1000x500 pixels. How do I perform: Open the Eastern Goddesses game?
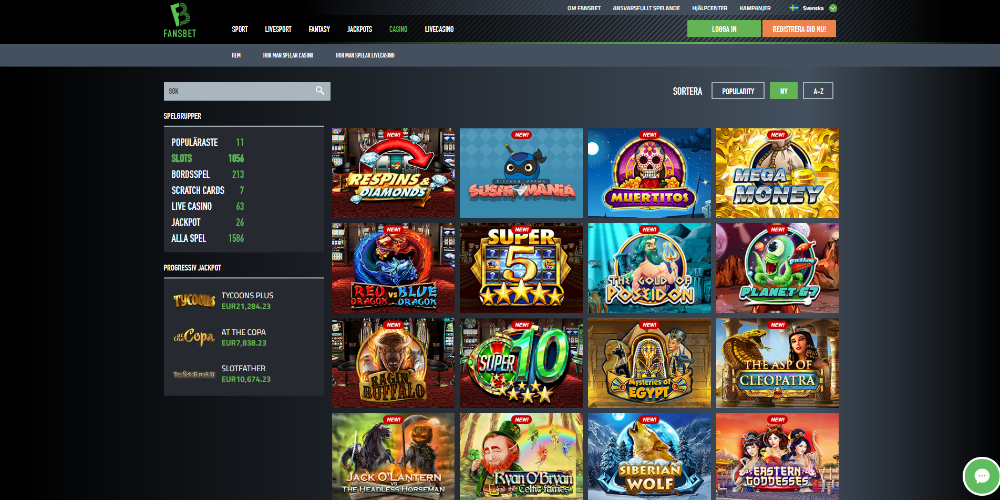coord(777,457)
